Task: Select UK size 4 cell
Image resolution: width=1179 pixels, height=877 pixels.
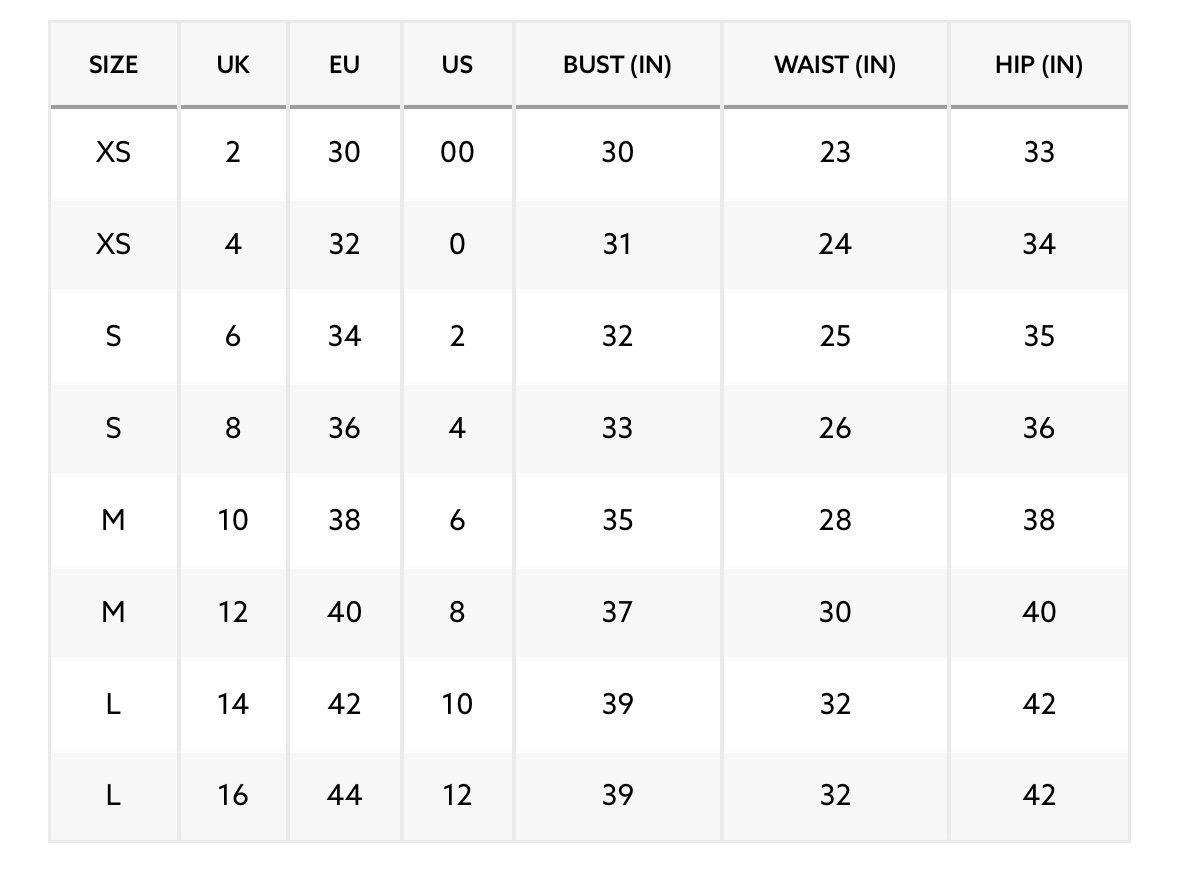Action: tap(233, 244)
